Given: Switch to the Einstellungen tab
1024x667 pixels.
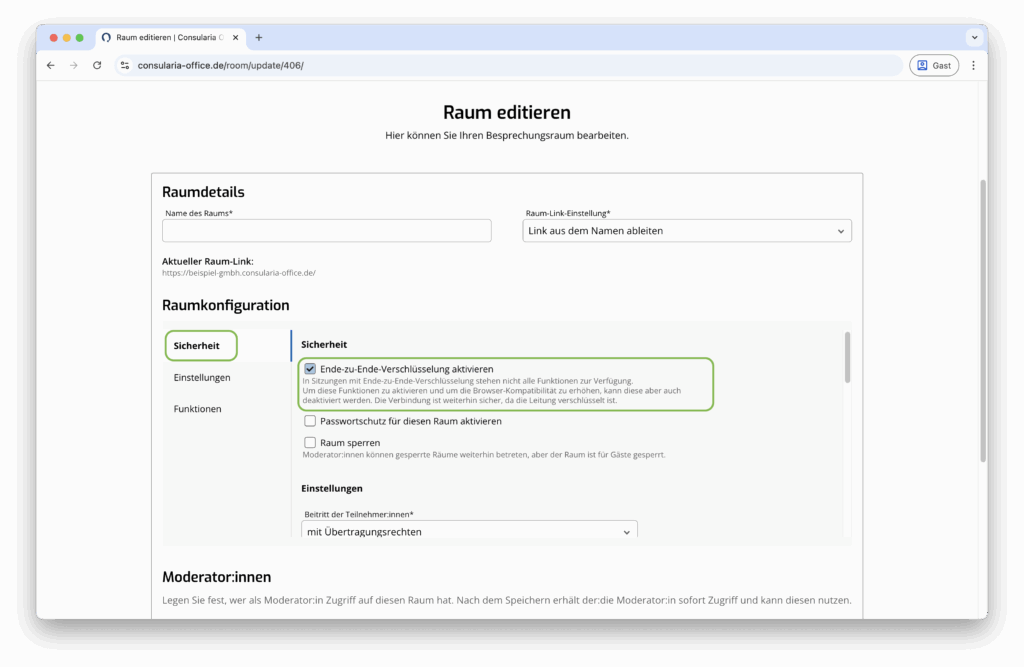Looking at the screenshot, I should [202, 377].
